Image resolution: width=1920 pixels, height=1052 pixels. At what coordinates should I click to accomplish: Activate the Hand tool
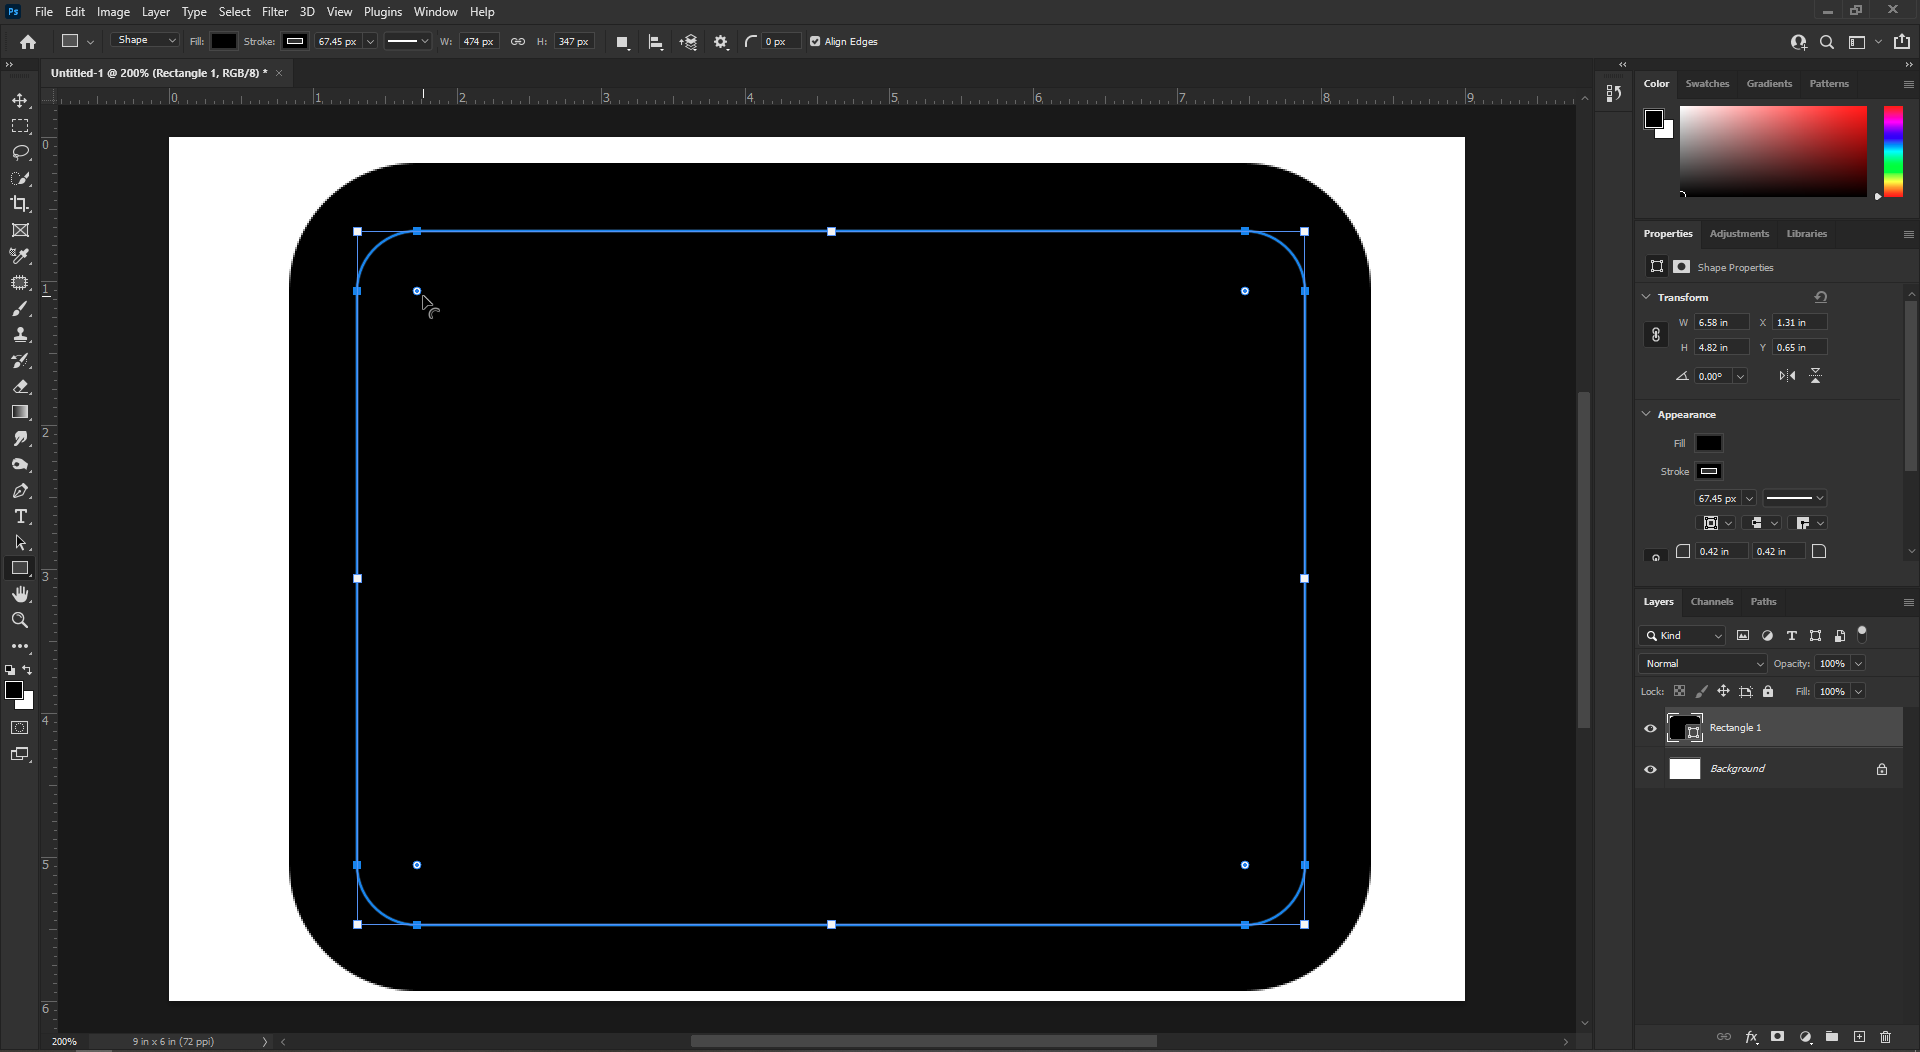(20, 593)
